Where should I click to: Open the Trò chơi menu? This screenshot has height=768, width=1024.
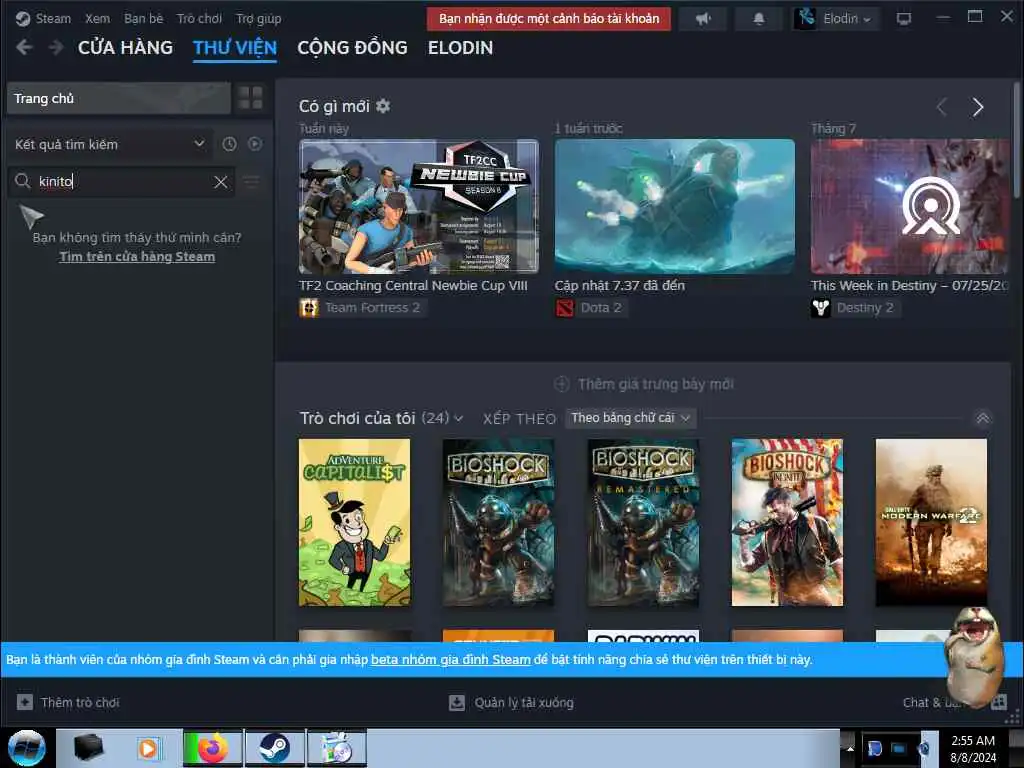tap(199, 19)
